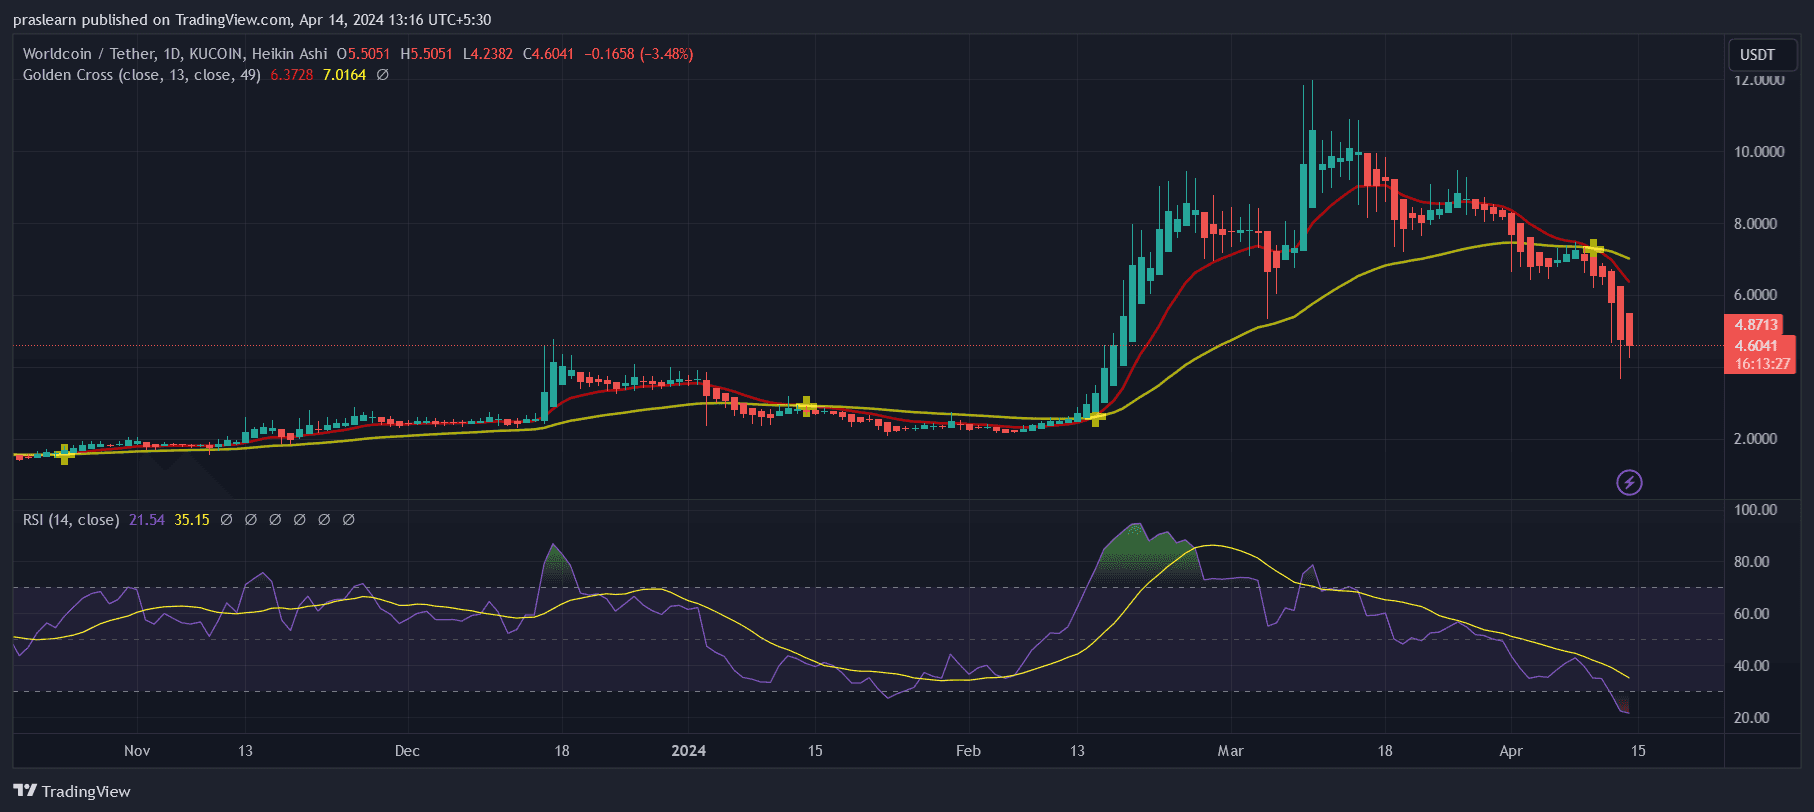Click the open value O5.5051
The height and width of the screenshot is (812, 1814).
[x=363, y=54]
